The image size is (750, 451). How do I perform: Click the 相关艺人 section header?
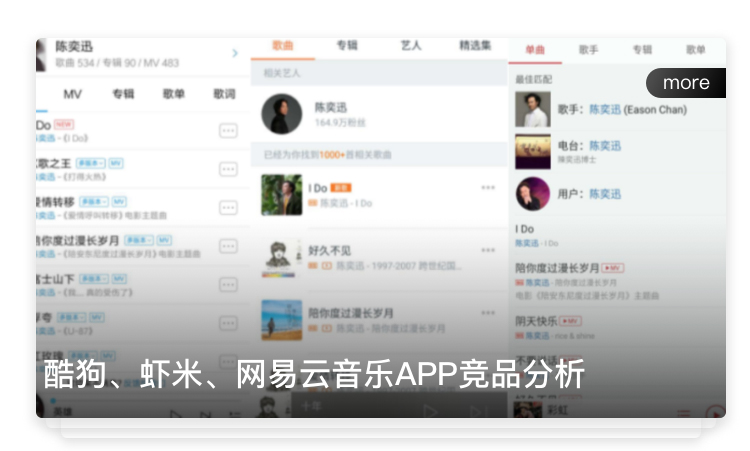click(282, 73)
